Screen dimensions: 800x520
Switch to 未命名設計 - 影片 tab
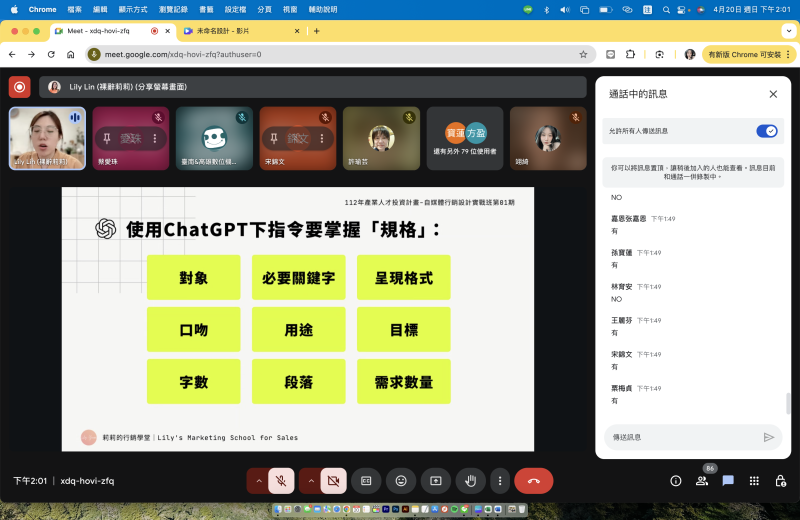tap(240, 31)
